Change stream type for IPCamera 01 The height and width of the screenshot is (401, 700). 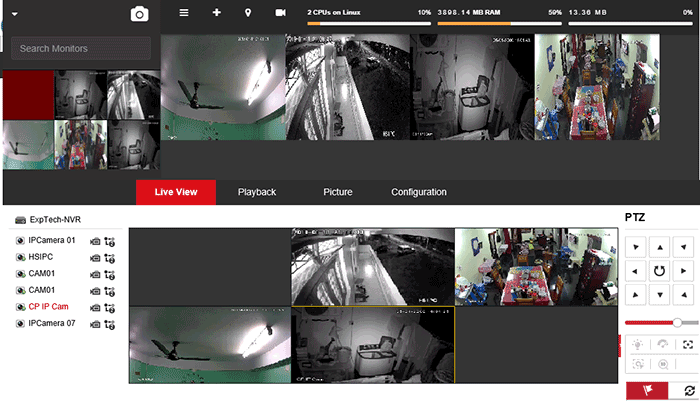pos(109,242)
